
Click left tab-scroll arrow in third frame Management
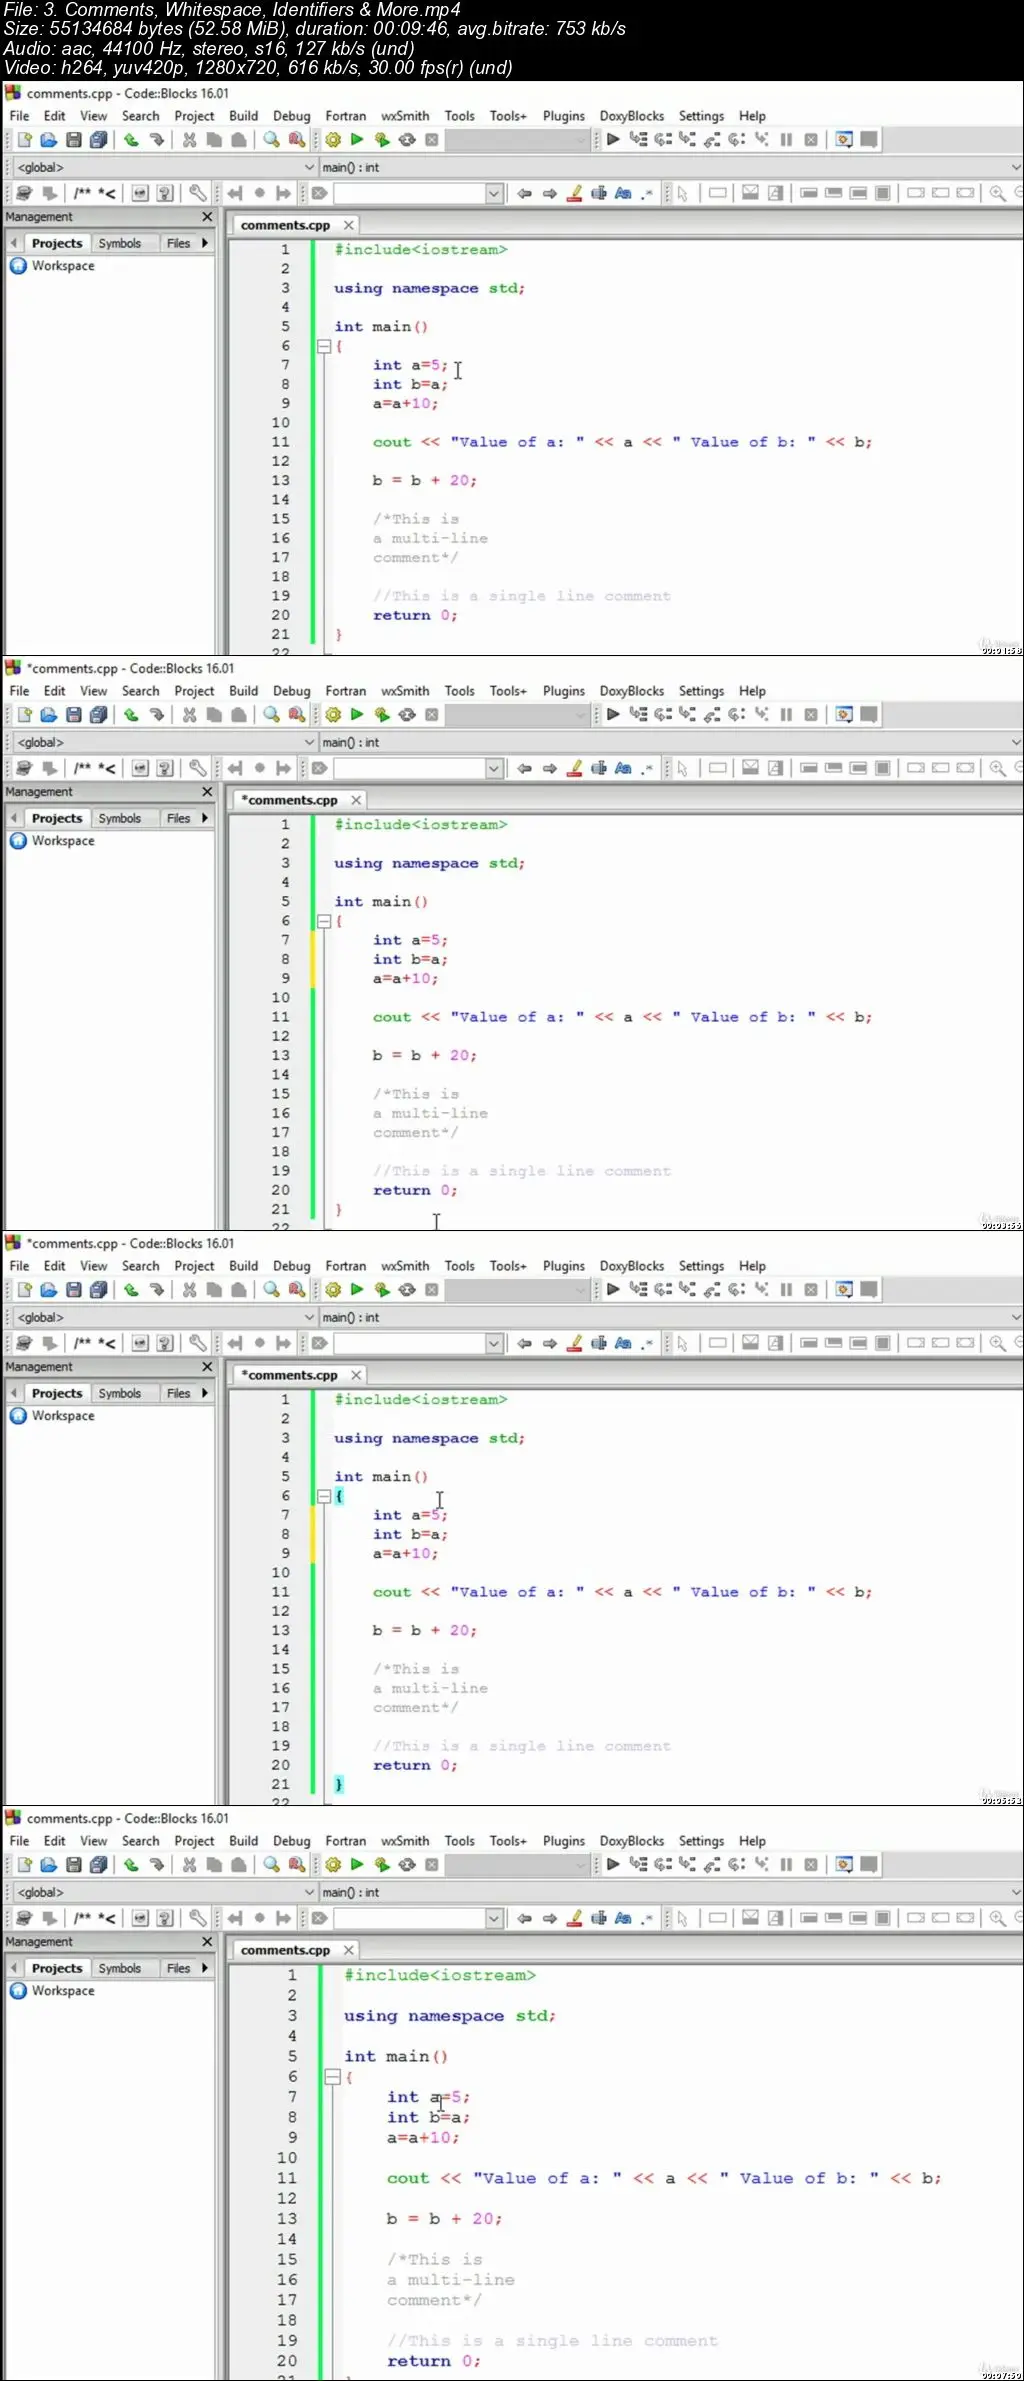[14, 1393]
